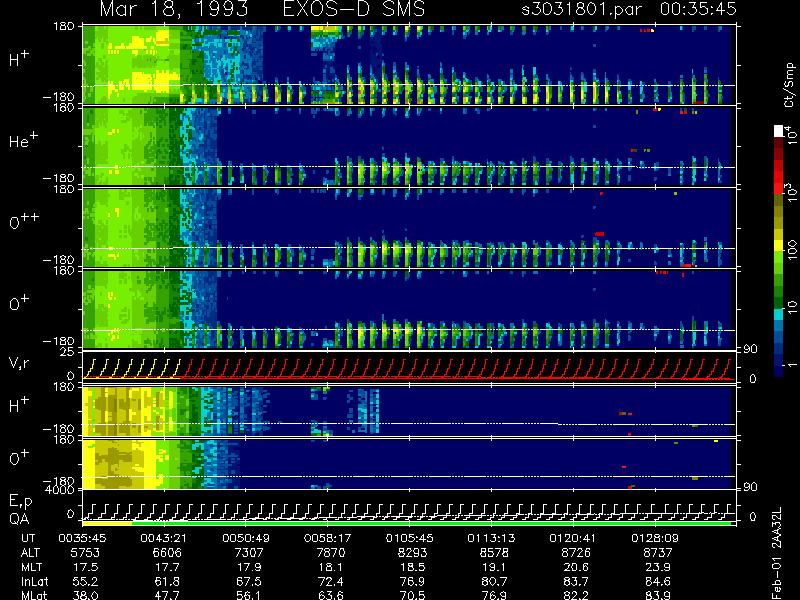Click the "InLat" row header
The width and height of the screenshot is (800, 600).
click(x=35, y=582)
